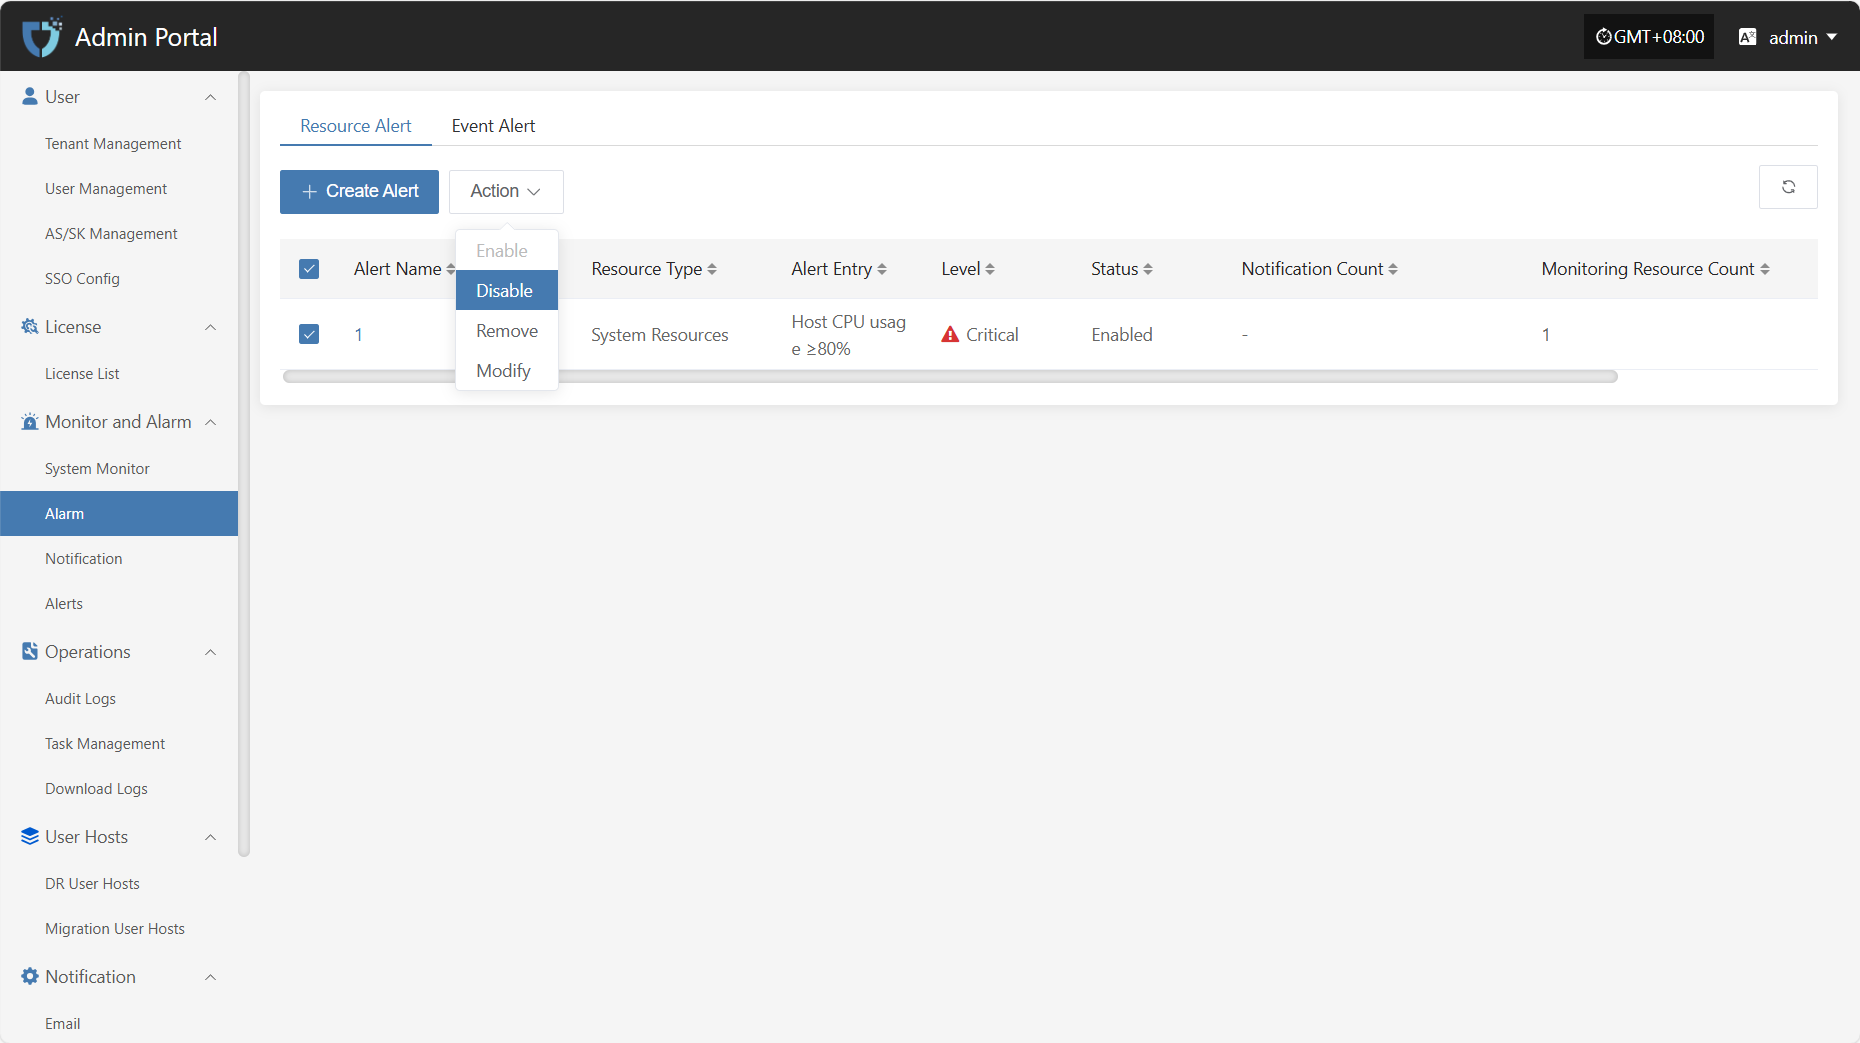Click the Create Alert button

click(x=359, y=191)
